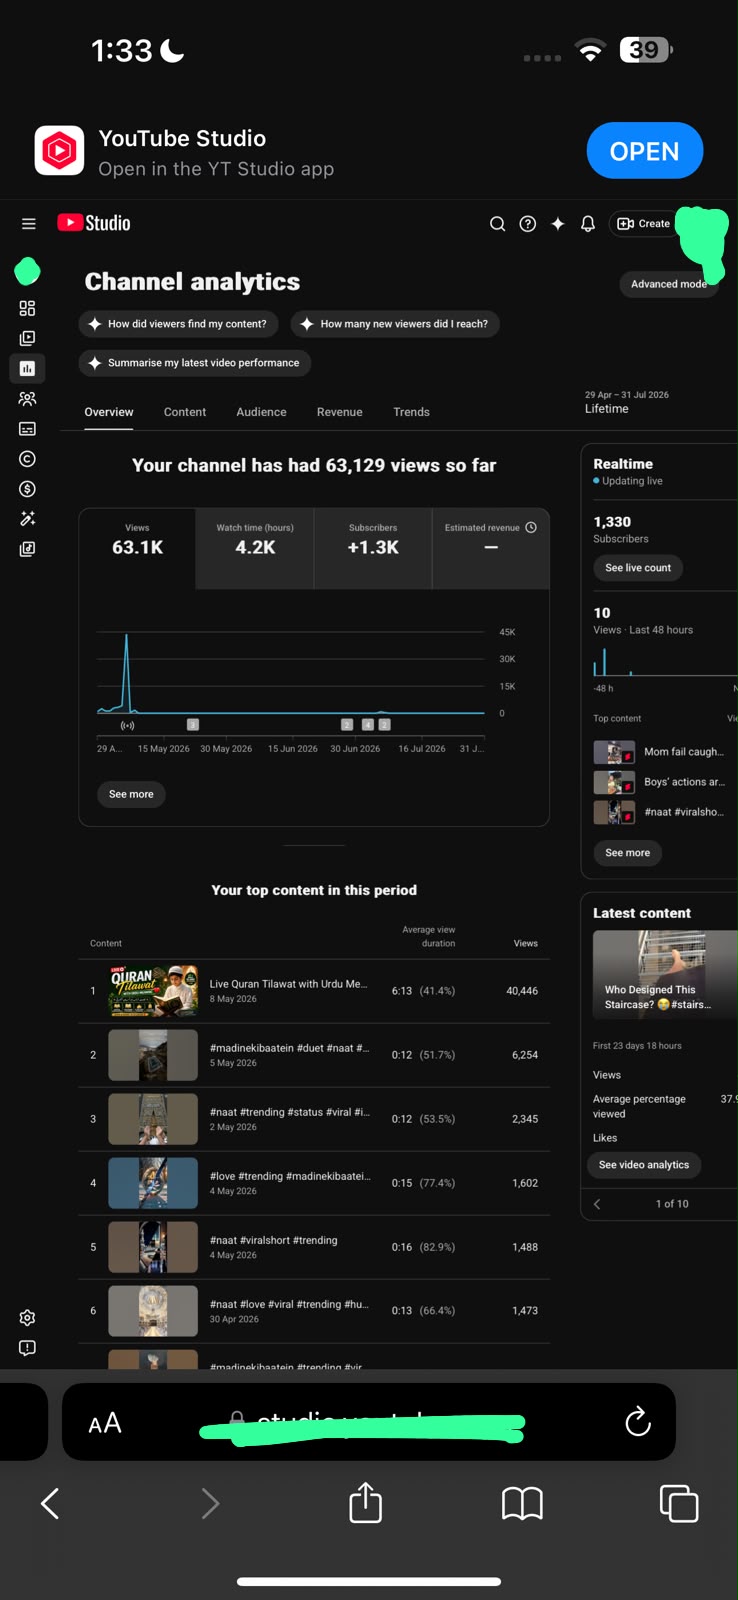Click See more under the views chart
The width and height of the screenshot is (738, 1600).
[131, 794]
